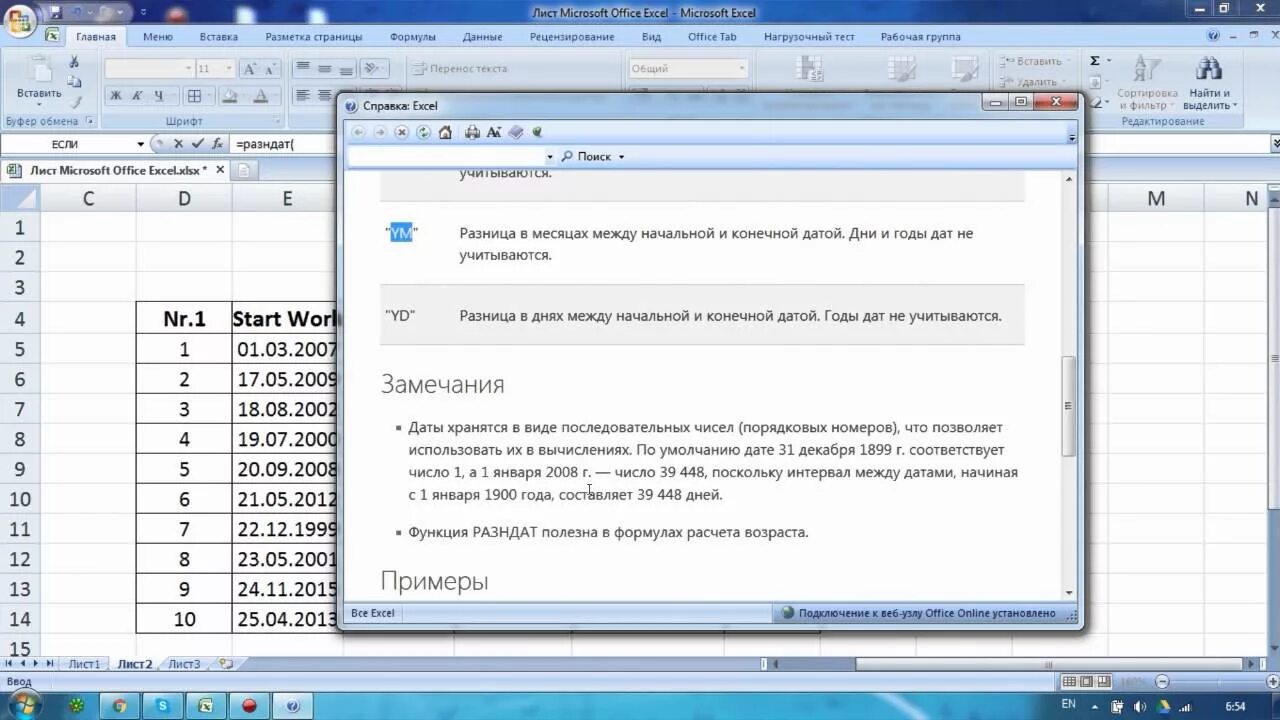
Task: Switch to Разметка страницы tab
Action: 314,37
